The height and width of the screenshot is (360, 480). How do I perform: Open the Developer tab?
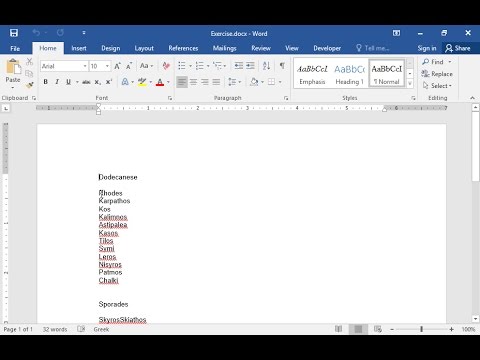(x=327, y=48)
